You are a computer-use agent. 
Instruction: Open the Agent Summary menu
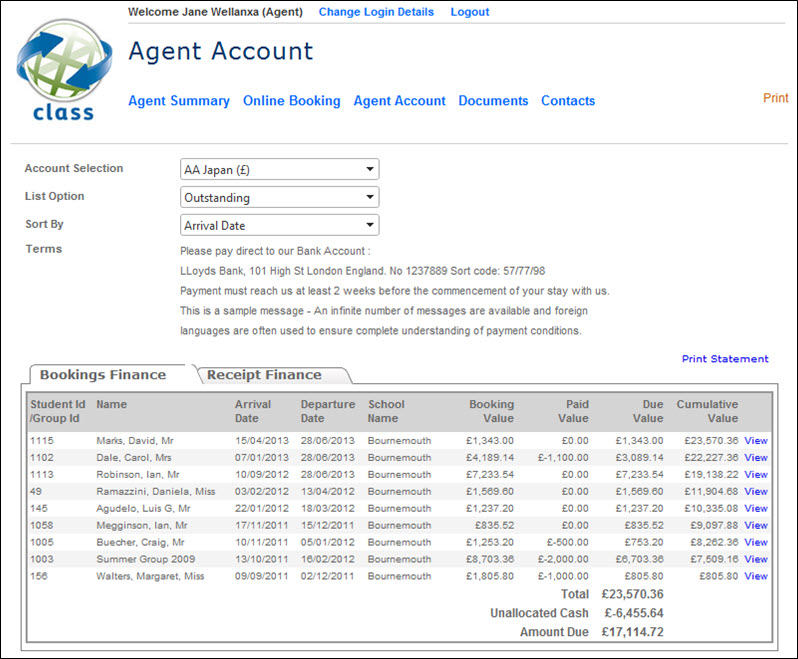point(179,101)
